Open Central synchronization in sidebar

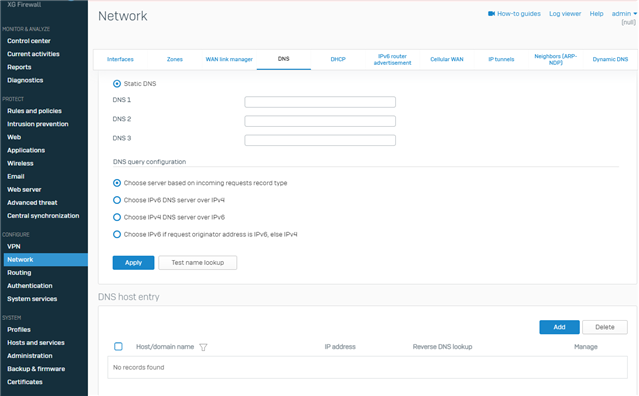43,216
